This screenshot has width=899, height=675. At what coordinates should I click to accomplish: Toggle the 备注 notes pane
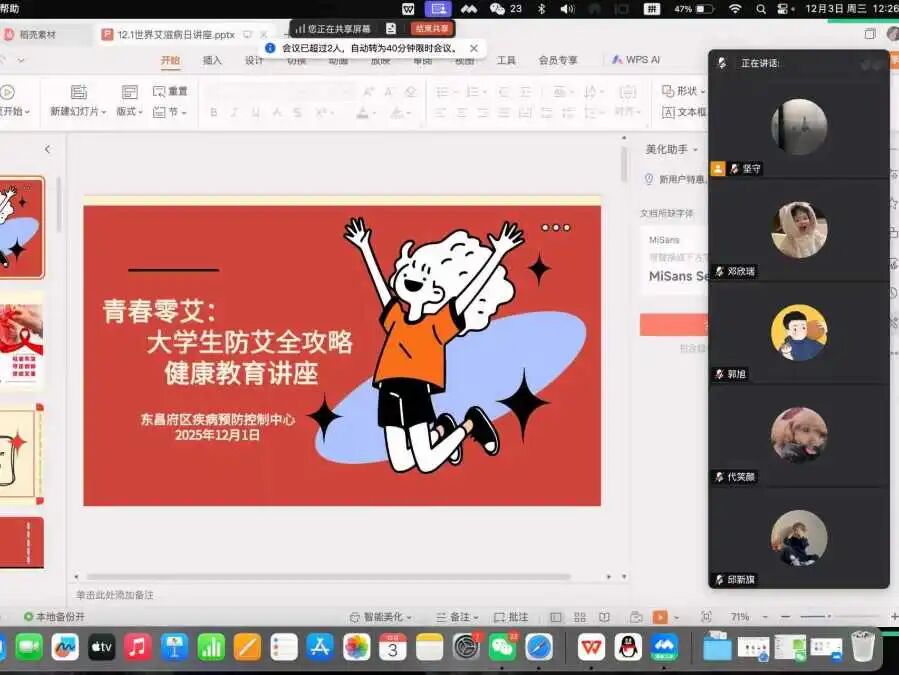460,618
